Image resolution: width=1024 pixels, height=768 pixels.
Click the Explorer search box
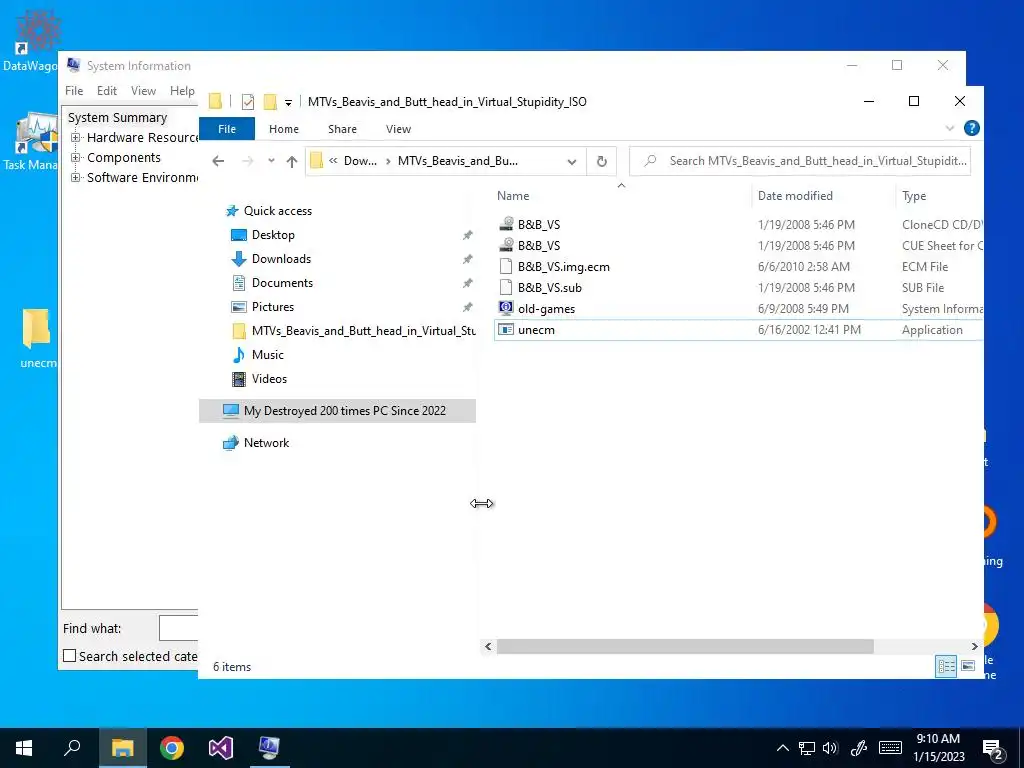pyautogui.click(x=800, y=161)
